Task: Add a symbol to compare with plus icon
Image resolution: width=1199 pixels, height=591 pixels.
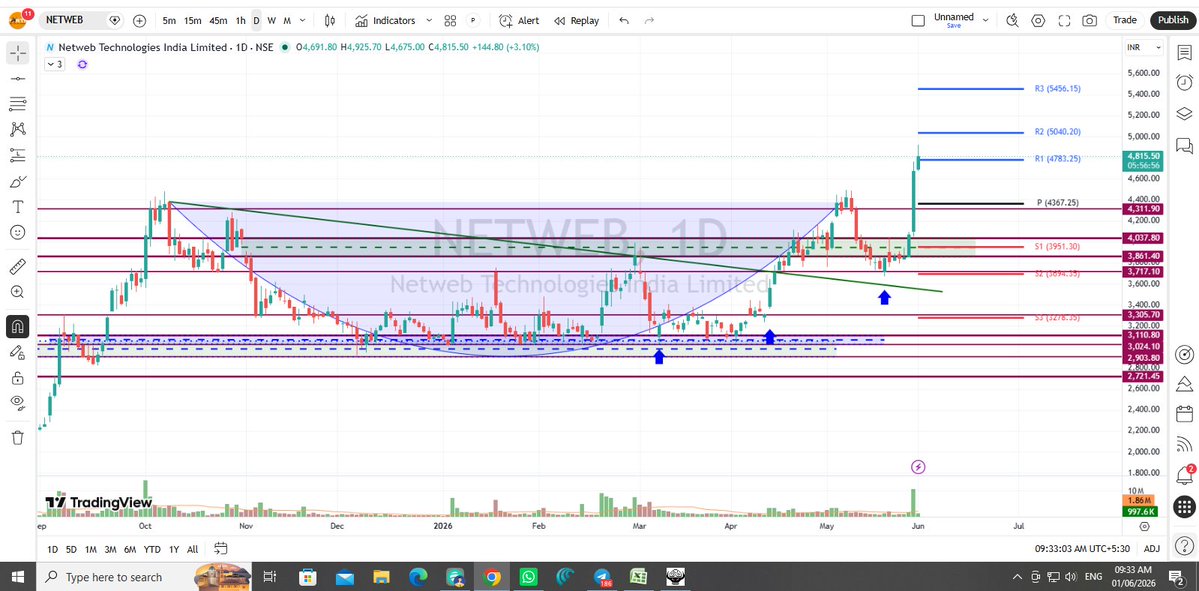Action: point(139,21)
